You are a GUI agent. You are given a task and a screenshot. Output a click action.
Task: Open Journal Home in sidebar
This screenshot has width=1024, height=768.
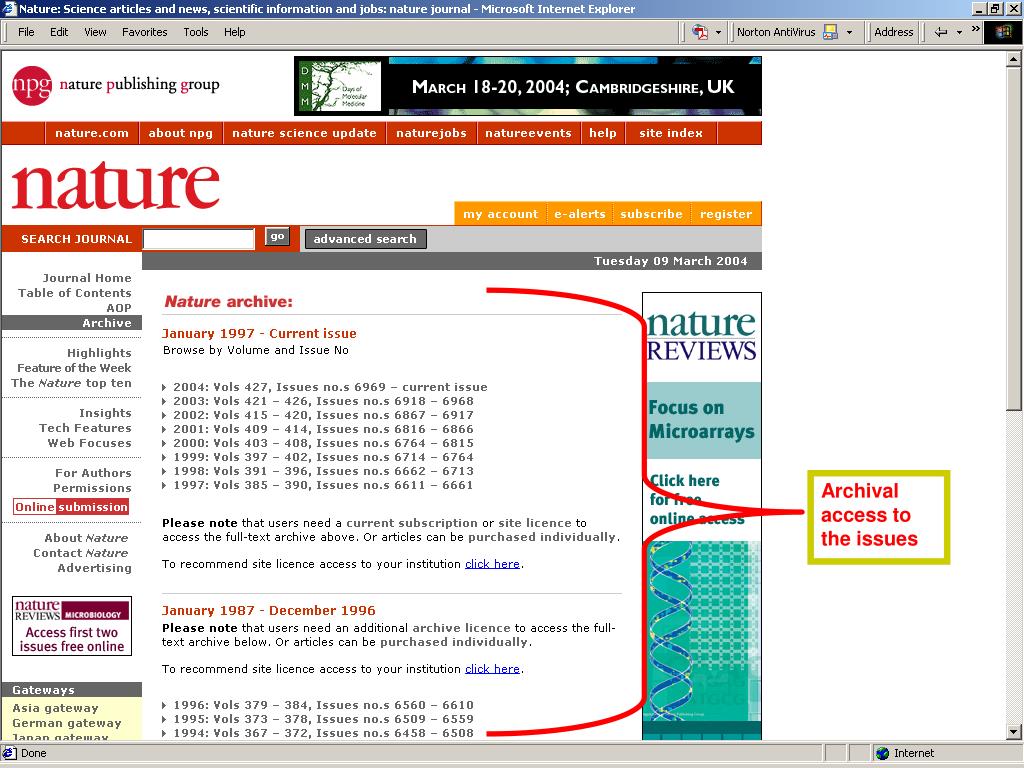pos(87,278)
